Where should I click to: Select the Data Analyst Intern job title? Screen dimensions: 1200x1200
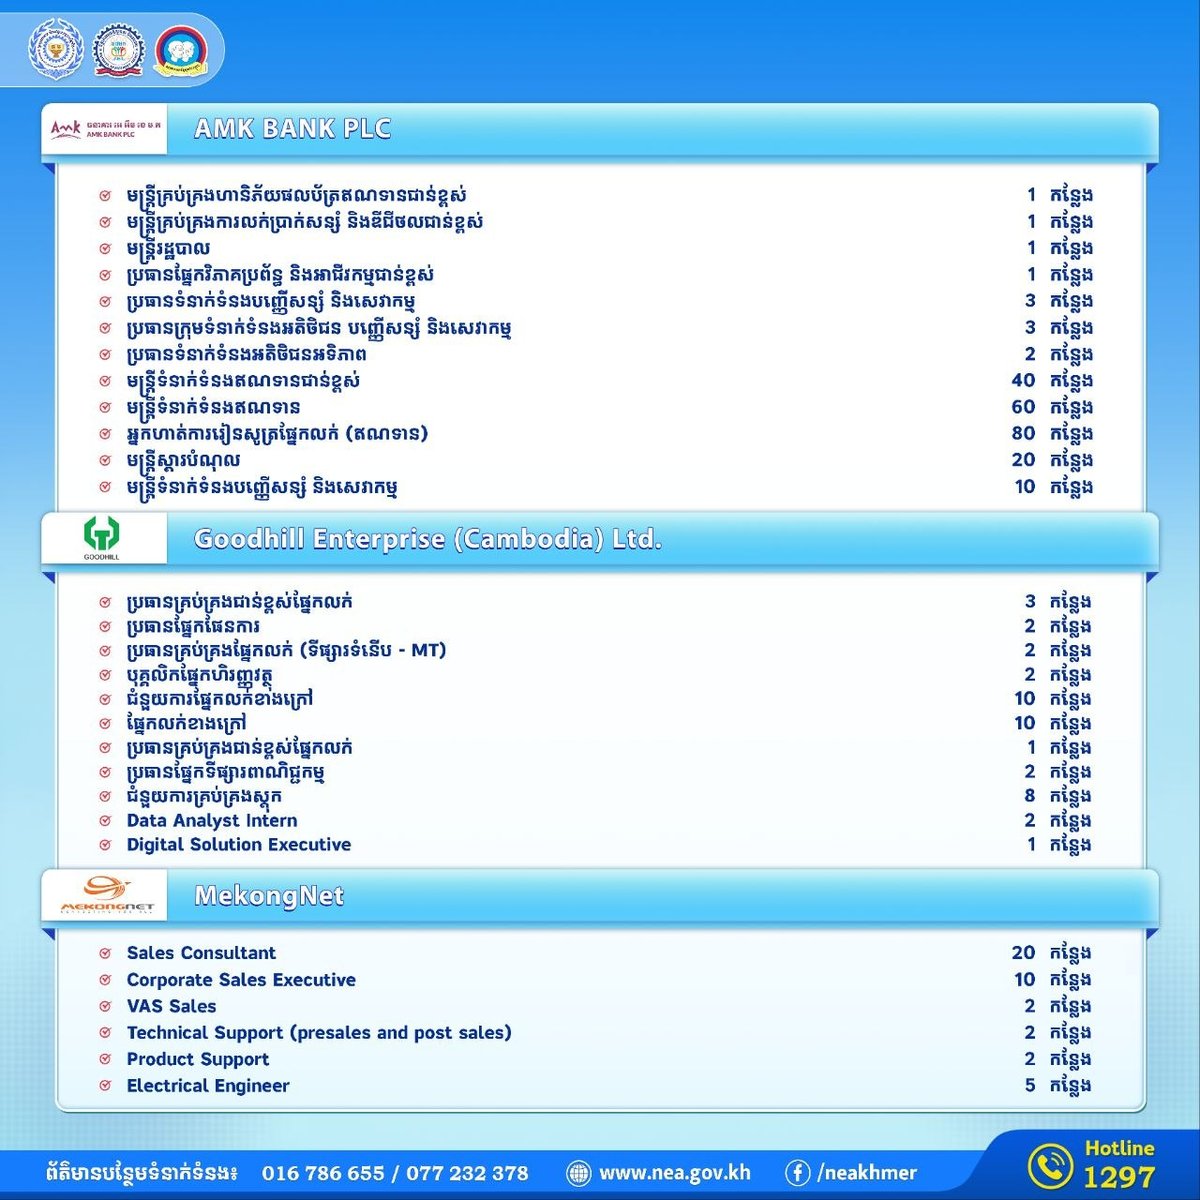212,821
